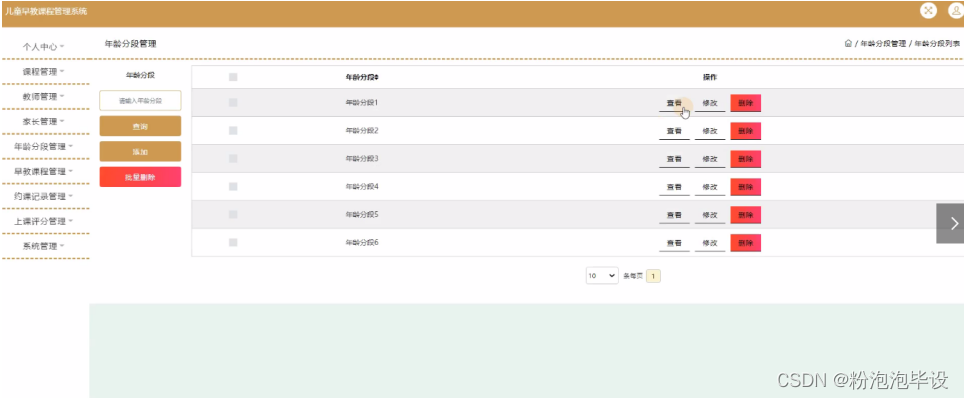Image resolution: width=964 pixels, height=399 pixels.
Task: Expand the 上课评分管理 sidebar menu
Action: tap(44, 221)
